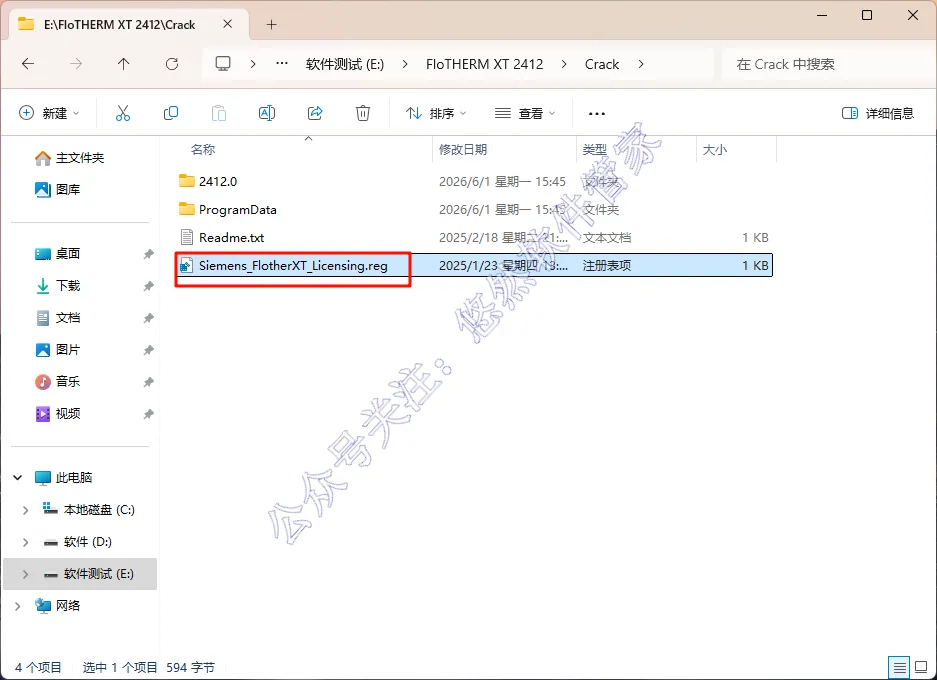937x680 pixels.
Task: Click the Share icon in toolbar
Action: pyautogui.click(x=315, y=113)
